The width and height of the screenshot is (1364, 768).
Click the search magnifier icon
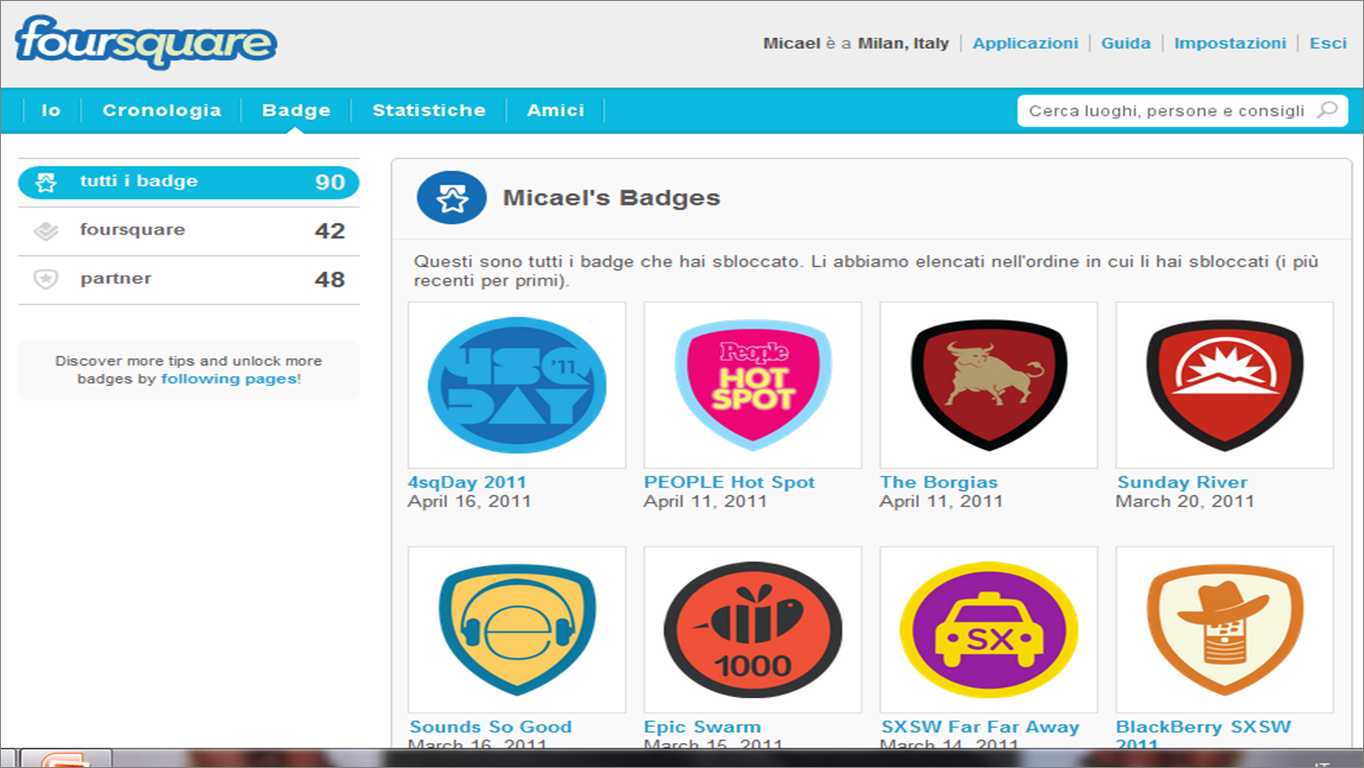[x=1327, y=110]
